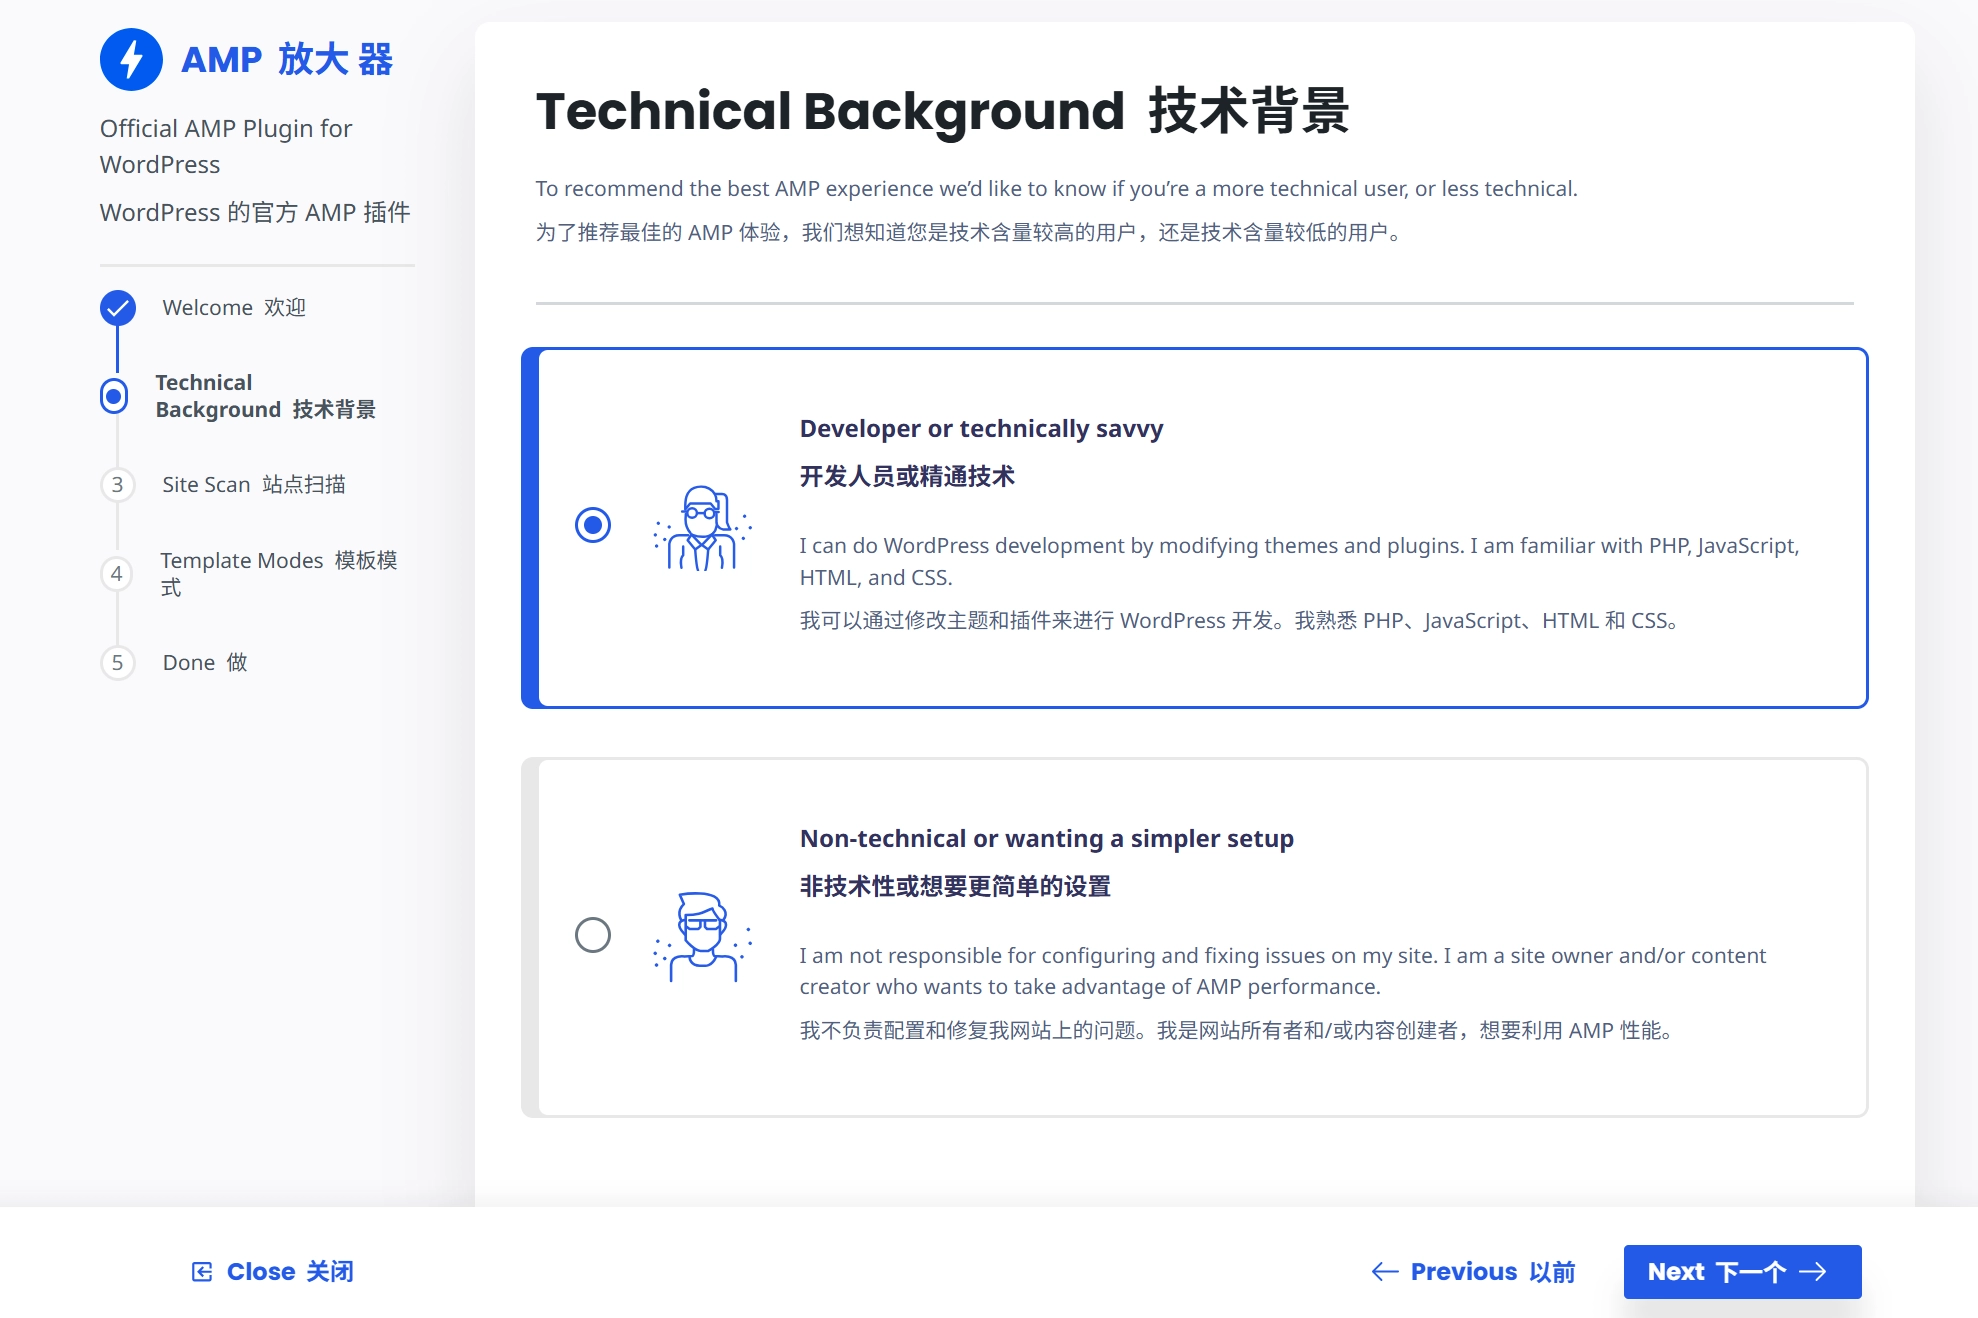This screenshot has height=1318, width=1978.
Task: Click the 'Developer or technically savvy' heading
Action: pyautogui.click(x=981, y=429)
